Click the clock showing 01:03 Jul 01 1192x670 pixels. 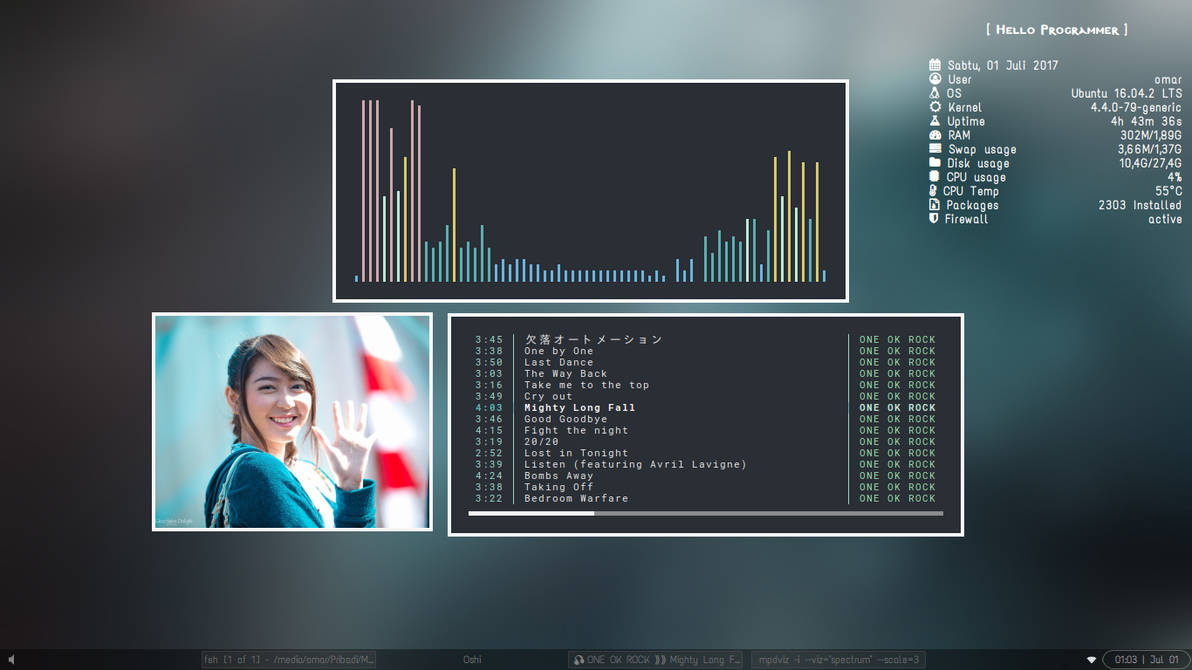coord(1147,659)
